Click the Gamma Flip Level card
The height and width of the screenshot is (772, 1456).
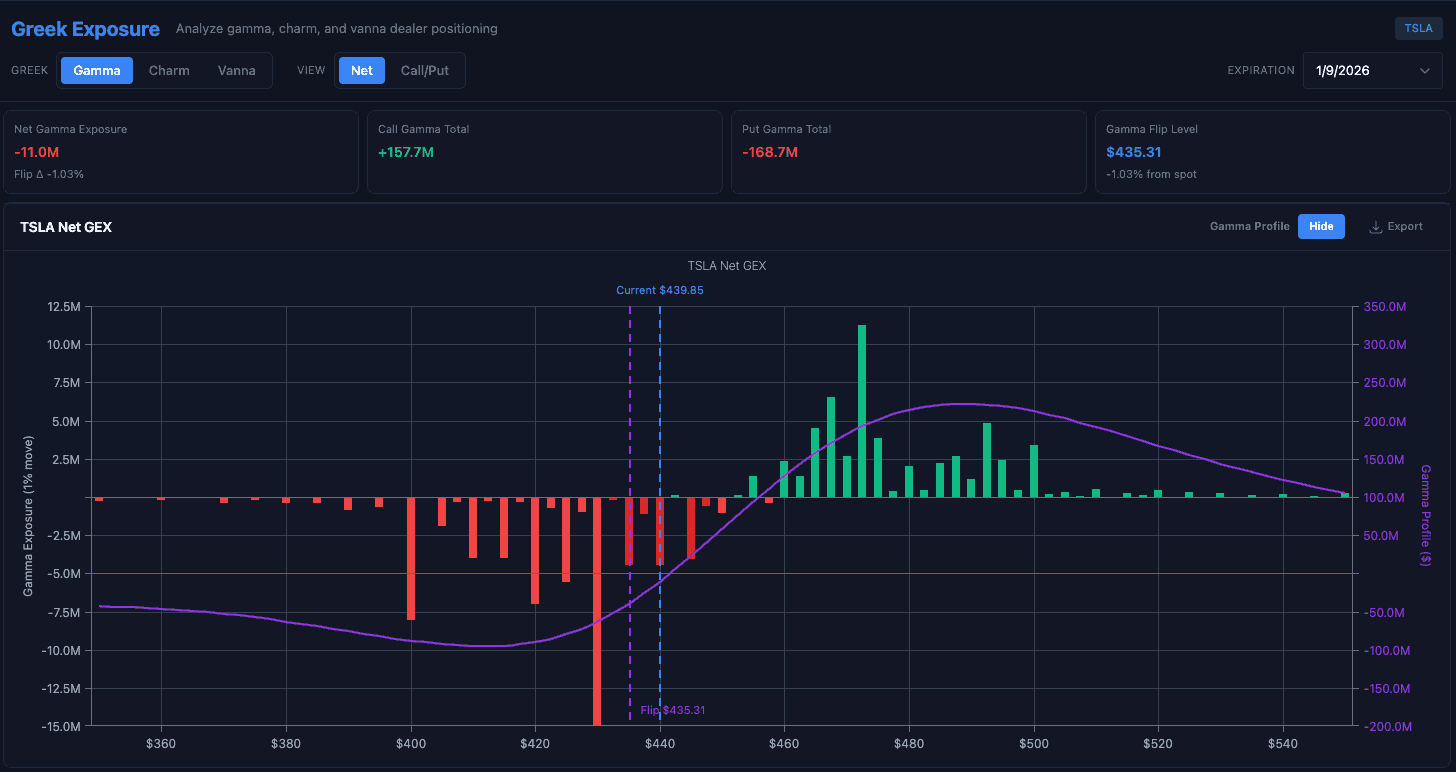tap(1272, 151)
